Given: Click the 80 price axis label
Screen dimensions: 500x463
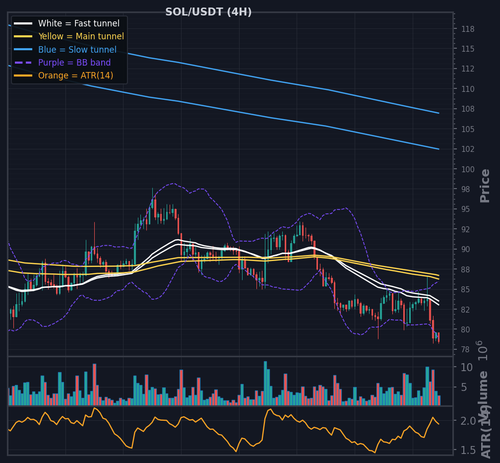Looking at the screenshot, I should point(466,329).
